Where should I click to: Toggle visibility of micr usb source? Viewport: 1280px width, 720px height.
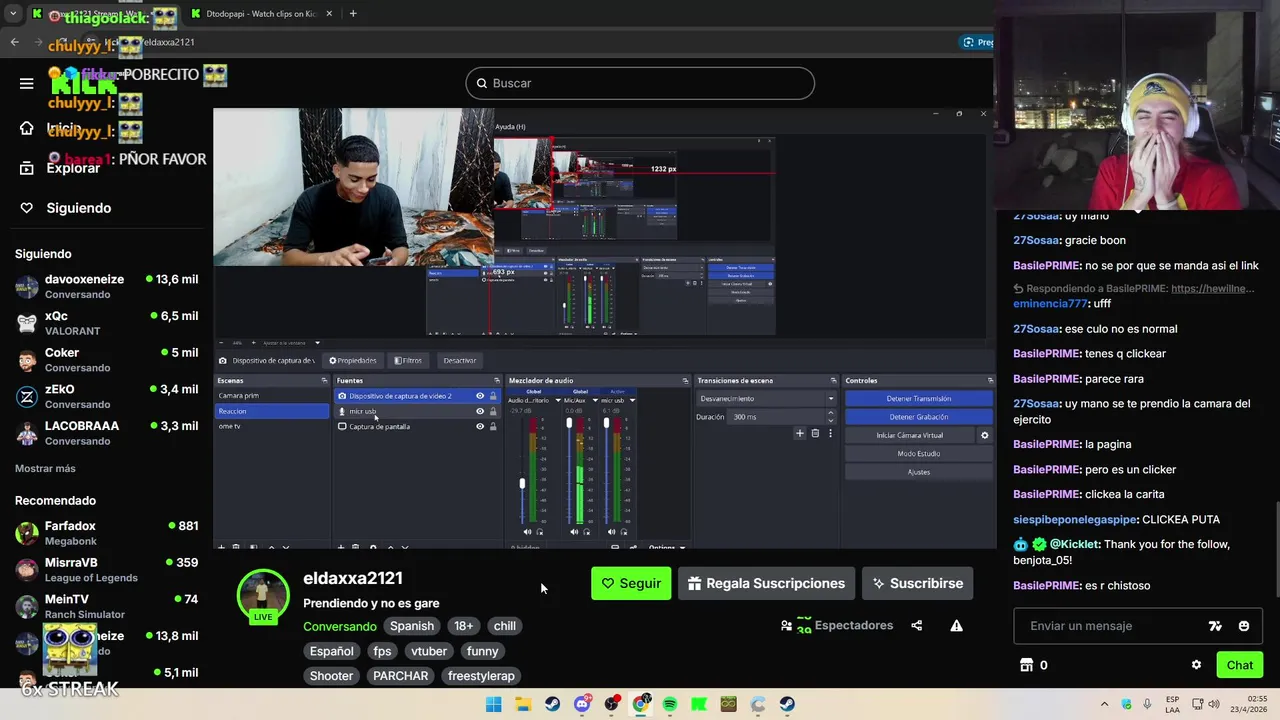point(480,411)
